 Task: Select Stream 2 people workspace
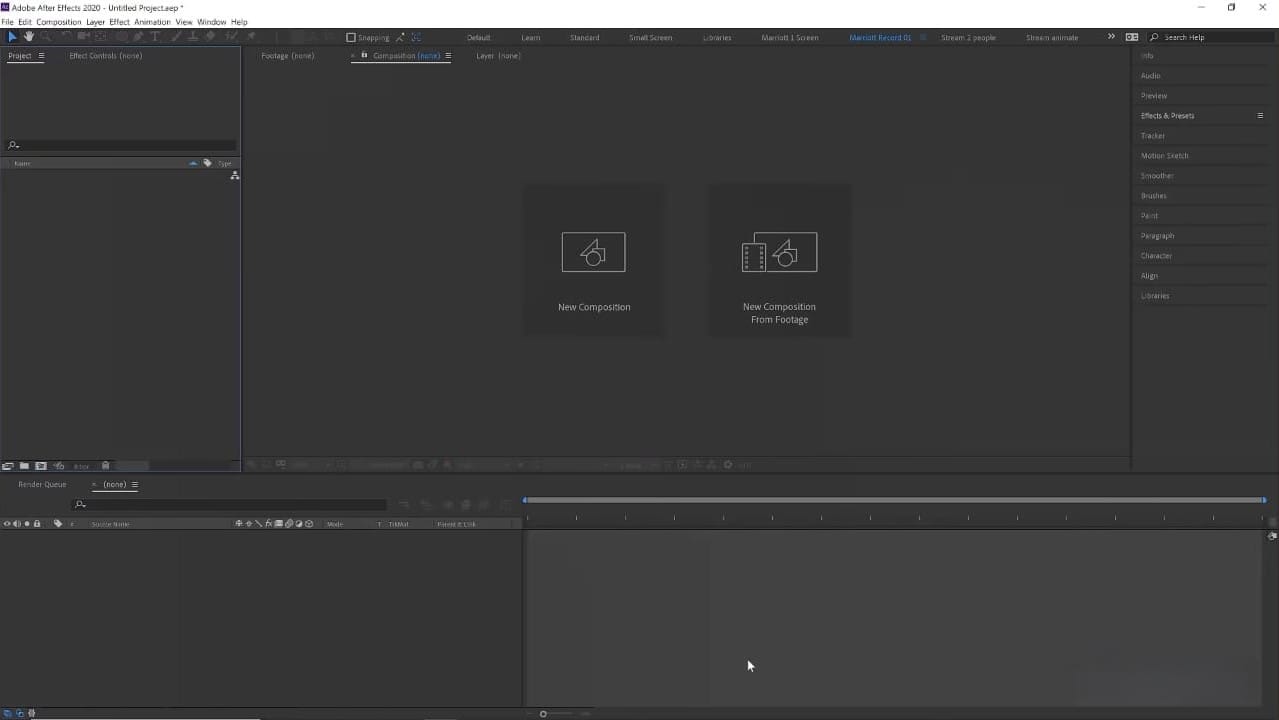(x=968, y=38)
